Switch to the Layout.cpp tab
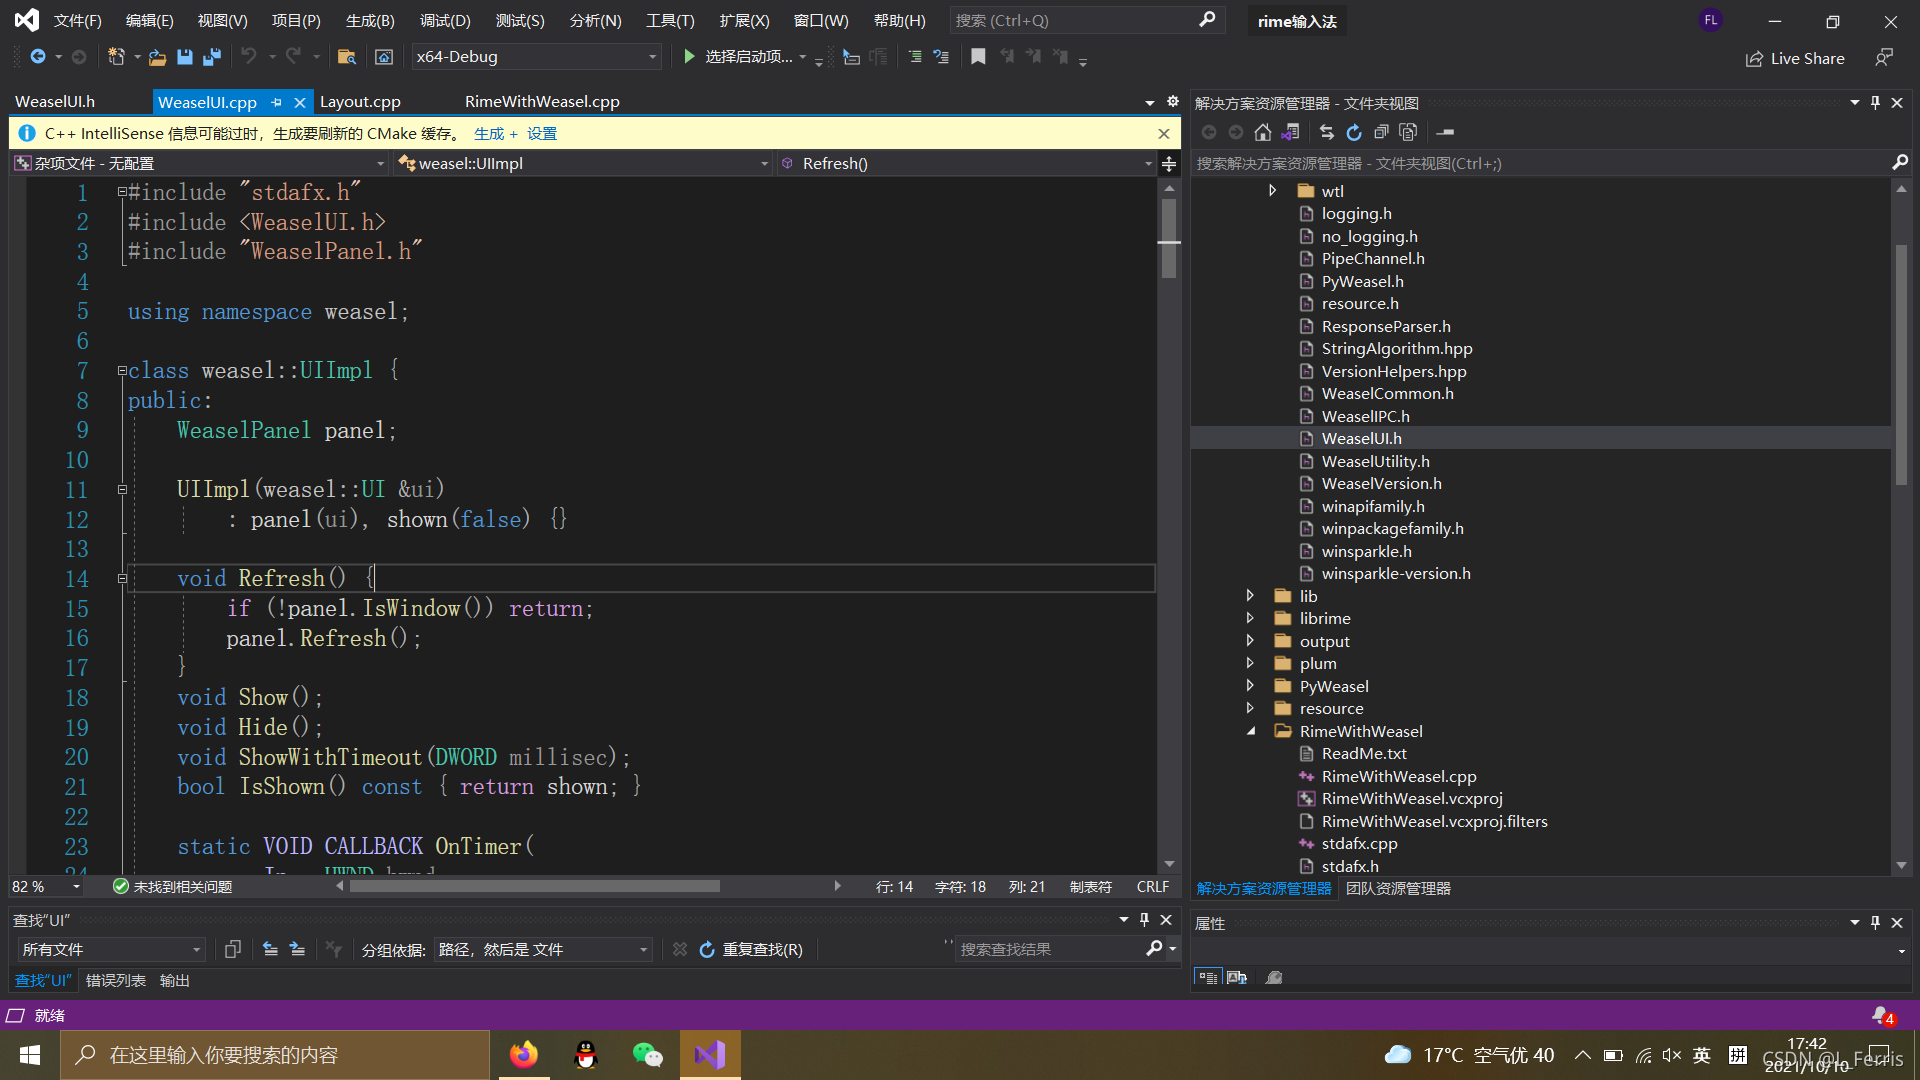 click(360, 102)
